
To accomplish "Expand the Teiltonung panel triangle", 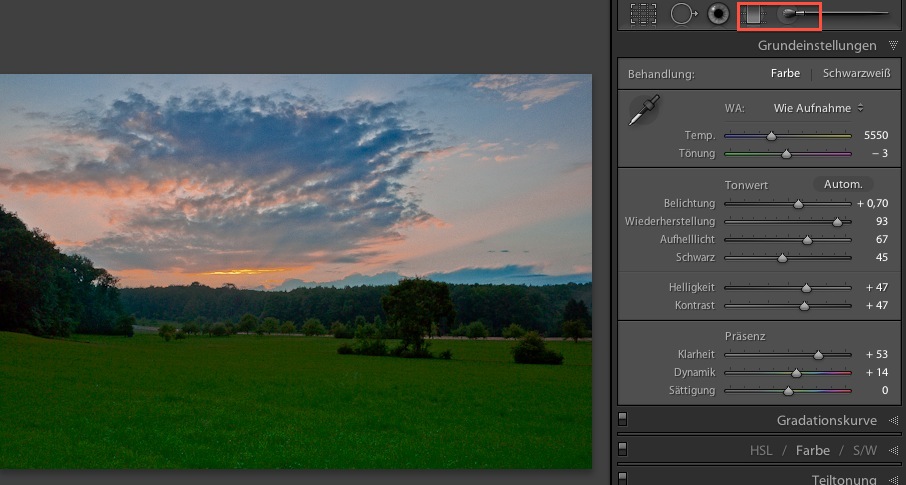I will pyautogui.click(x=892, y=480).
